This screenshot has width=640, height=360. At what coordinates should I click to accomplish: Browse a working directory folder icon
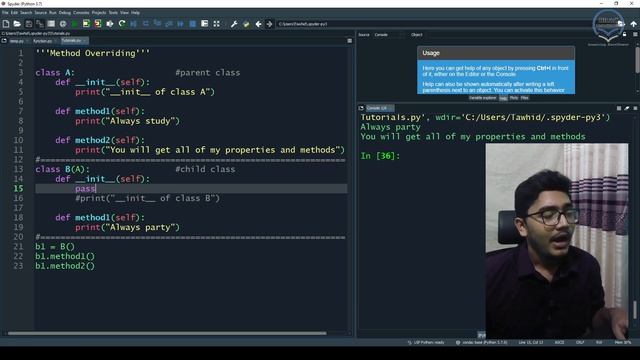(621, 24)
